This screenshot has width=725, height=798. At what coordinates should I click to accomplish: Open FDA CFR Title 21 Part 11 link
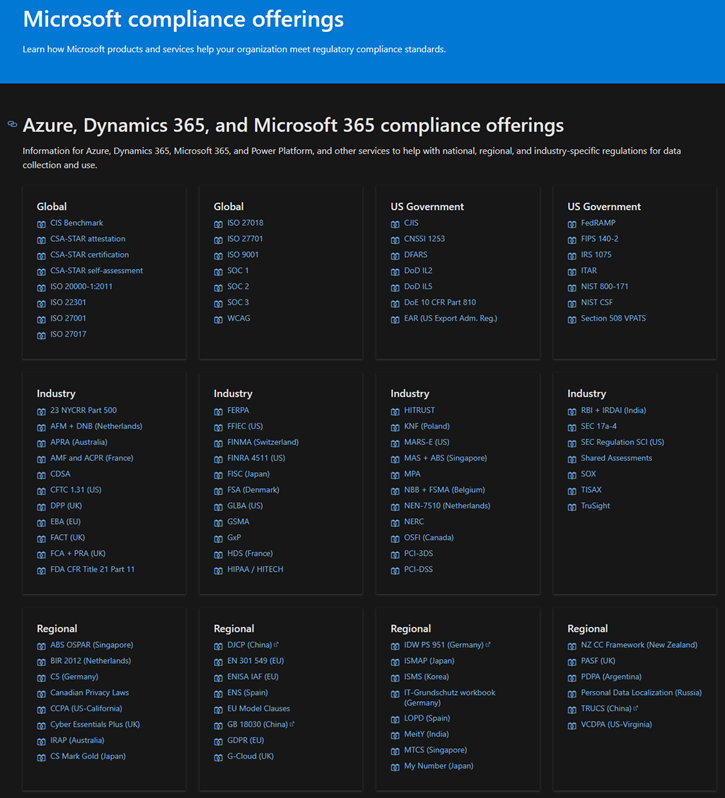[x=93, y=569]
